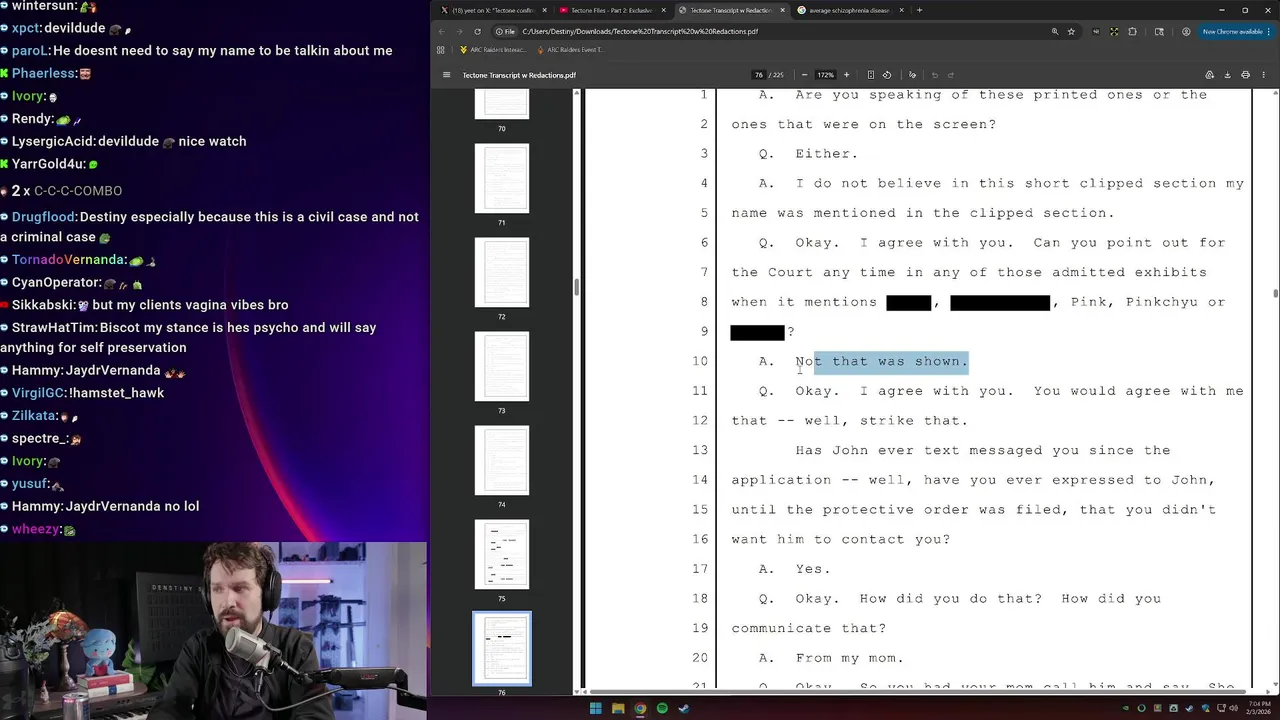Click the PDF title 'Tectone Transcript w Redactions.pdf'

[519, 75]
